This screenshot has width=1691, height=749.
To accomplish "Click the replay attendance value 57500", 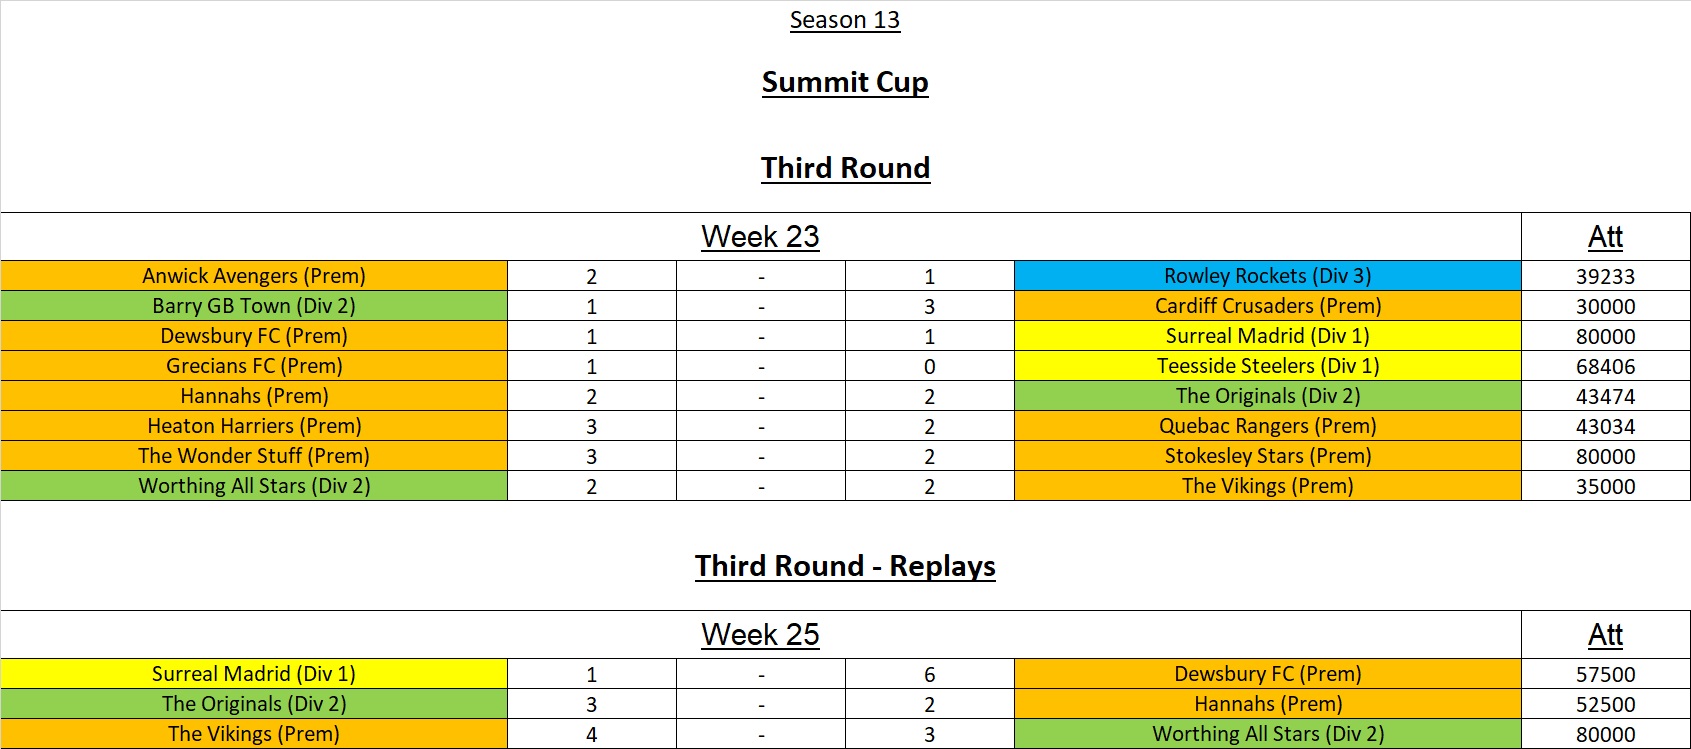I will 1605,674.
